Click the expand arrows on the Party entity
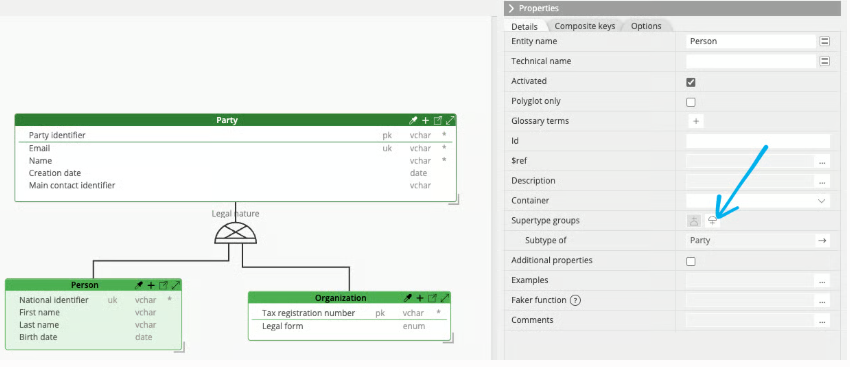This screenshot has height=367, width=850. pyautogui.click(x=450, y=120)
